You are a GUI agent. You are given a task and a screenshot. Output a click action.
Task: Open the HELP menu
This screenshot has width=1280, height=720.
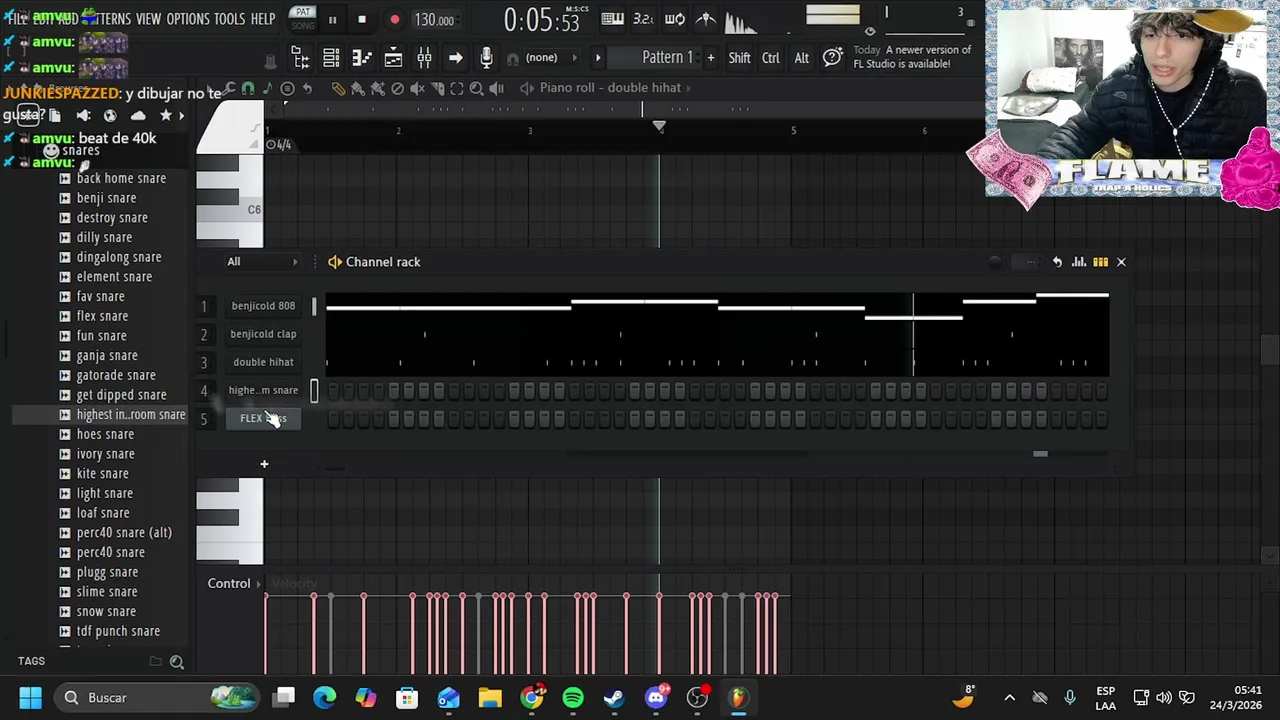click(263, 19)
